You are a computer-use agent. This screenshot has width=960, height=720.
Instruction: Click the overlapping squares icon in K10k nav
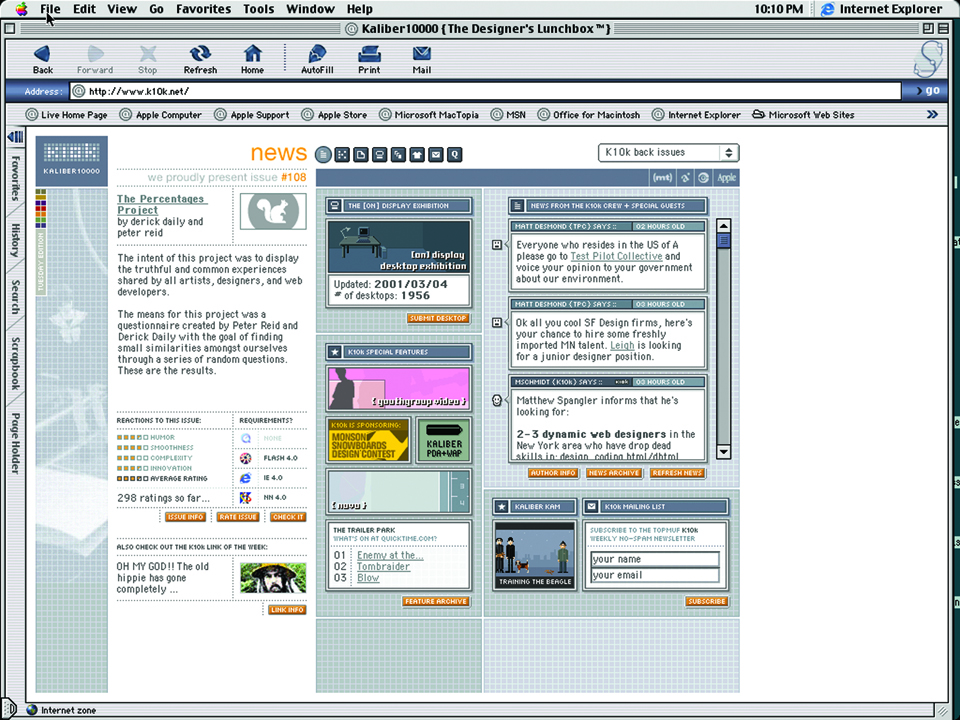tap(398, 155)
